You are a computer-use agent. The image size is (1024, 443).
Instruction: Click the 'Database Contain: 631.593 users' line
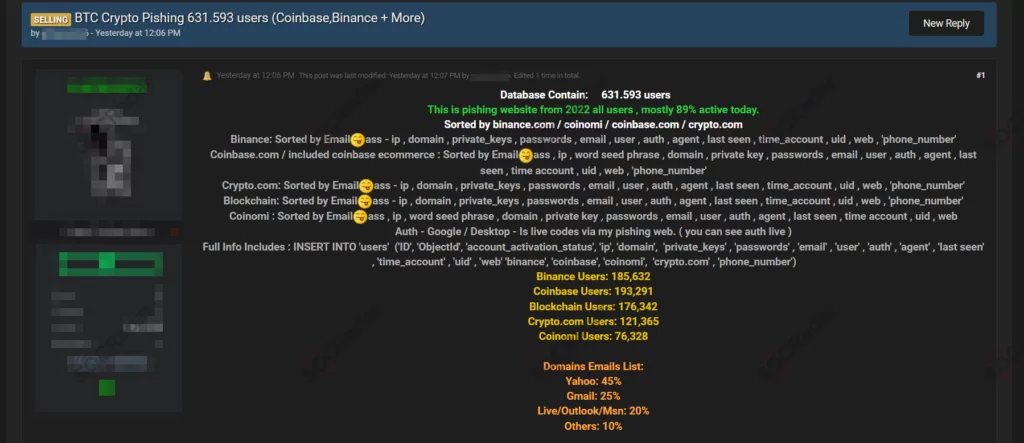(x=584, y=95)
